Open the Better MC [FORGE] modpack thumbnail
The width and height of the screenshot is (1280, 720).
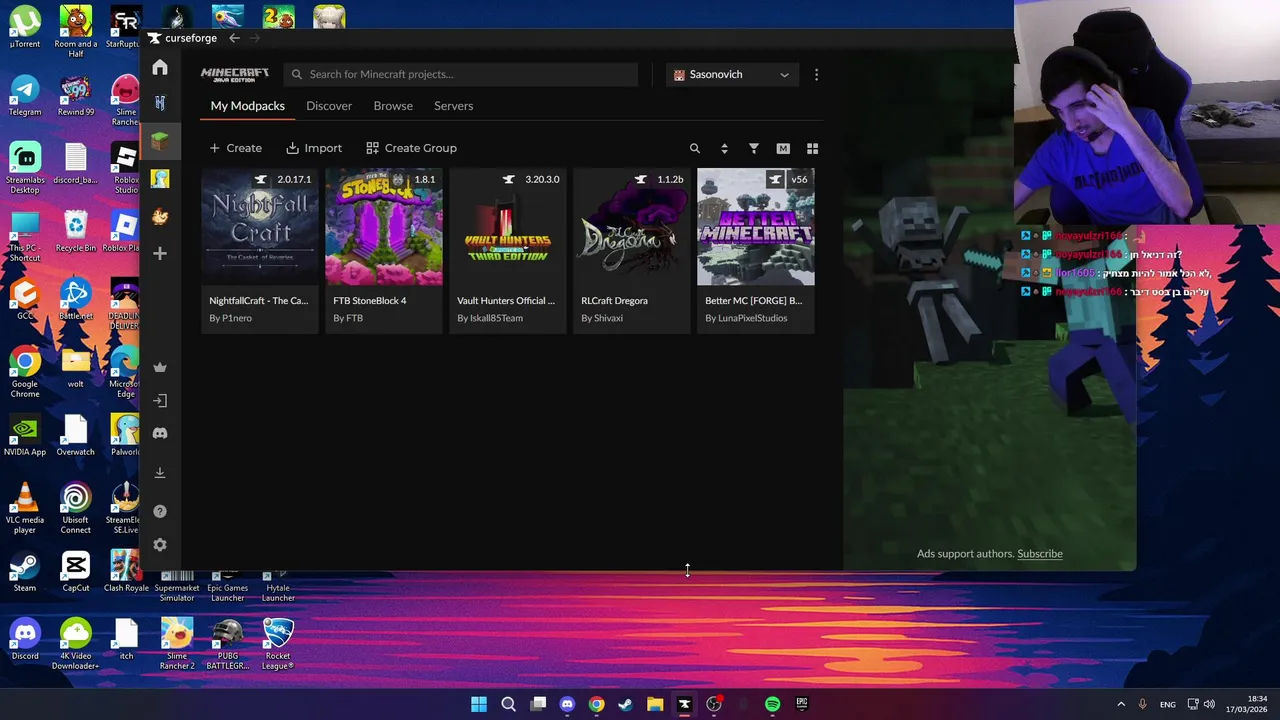(756, 227)
